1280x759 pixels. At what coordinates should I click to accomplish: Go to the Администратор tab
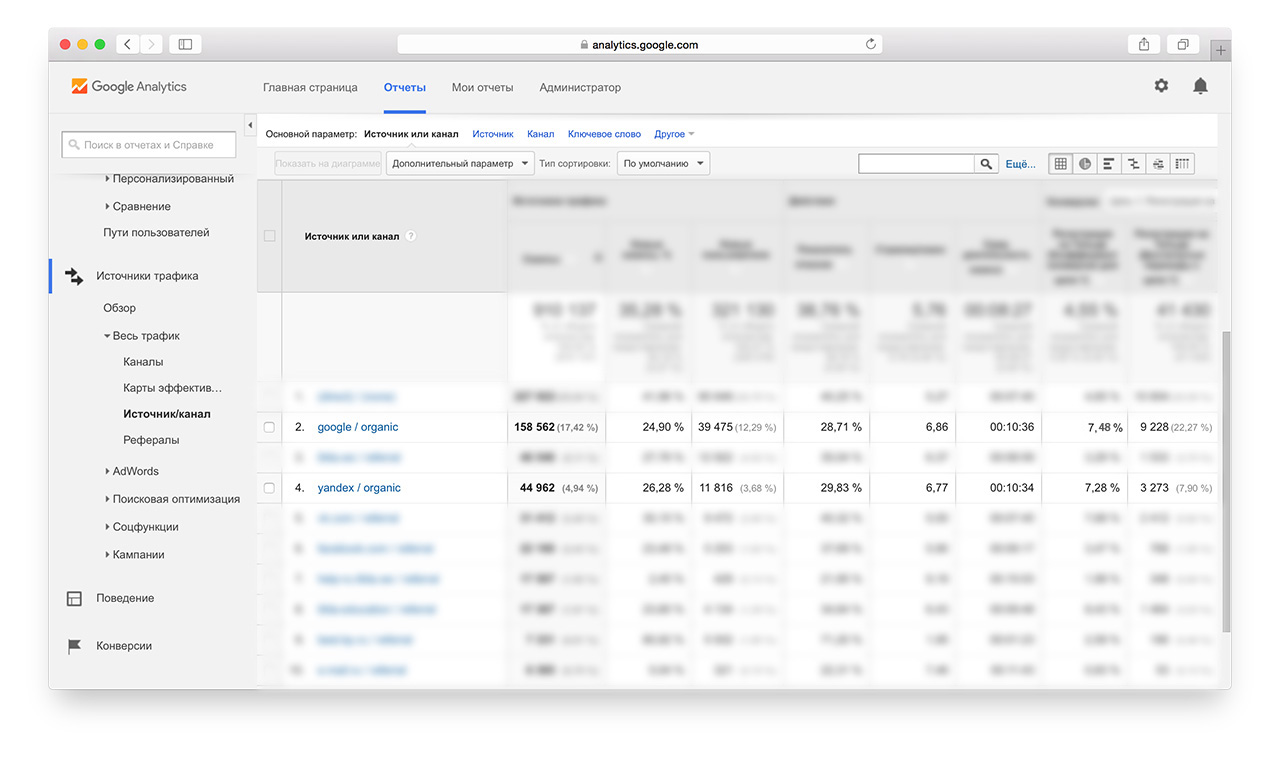580,87
